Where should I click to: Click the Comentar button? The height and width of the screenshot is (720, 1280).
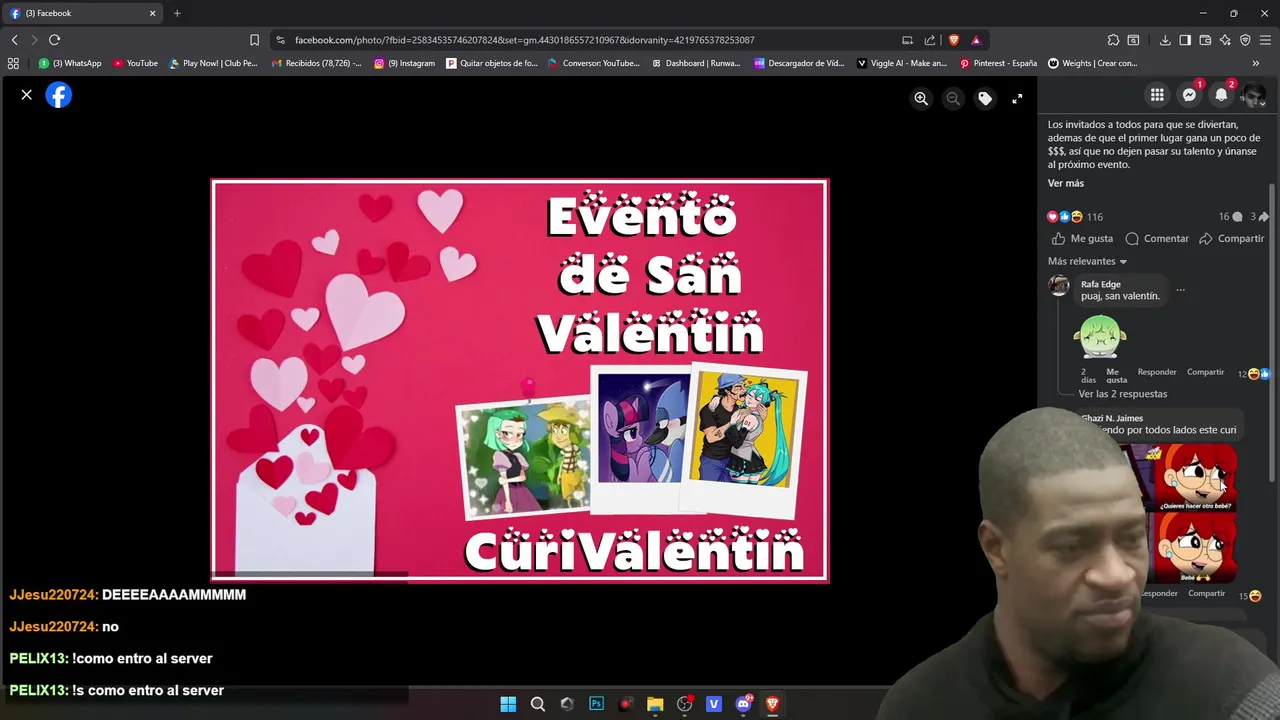coord(1157,239)
